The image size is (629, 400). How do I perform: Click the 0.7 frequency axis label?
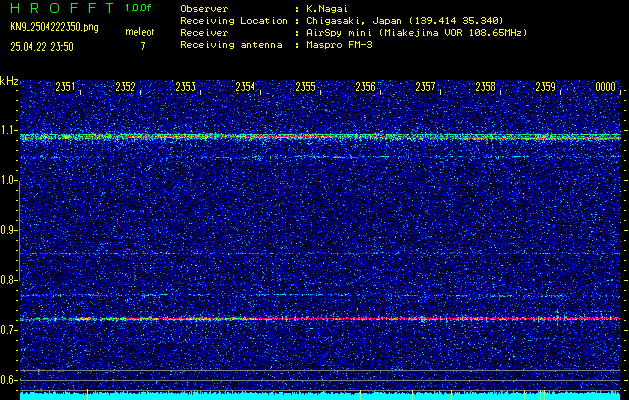(x=8, y=331)
